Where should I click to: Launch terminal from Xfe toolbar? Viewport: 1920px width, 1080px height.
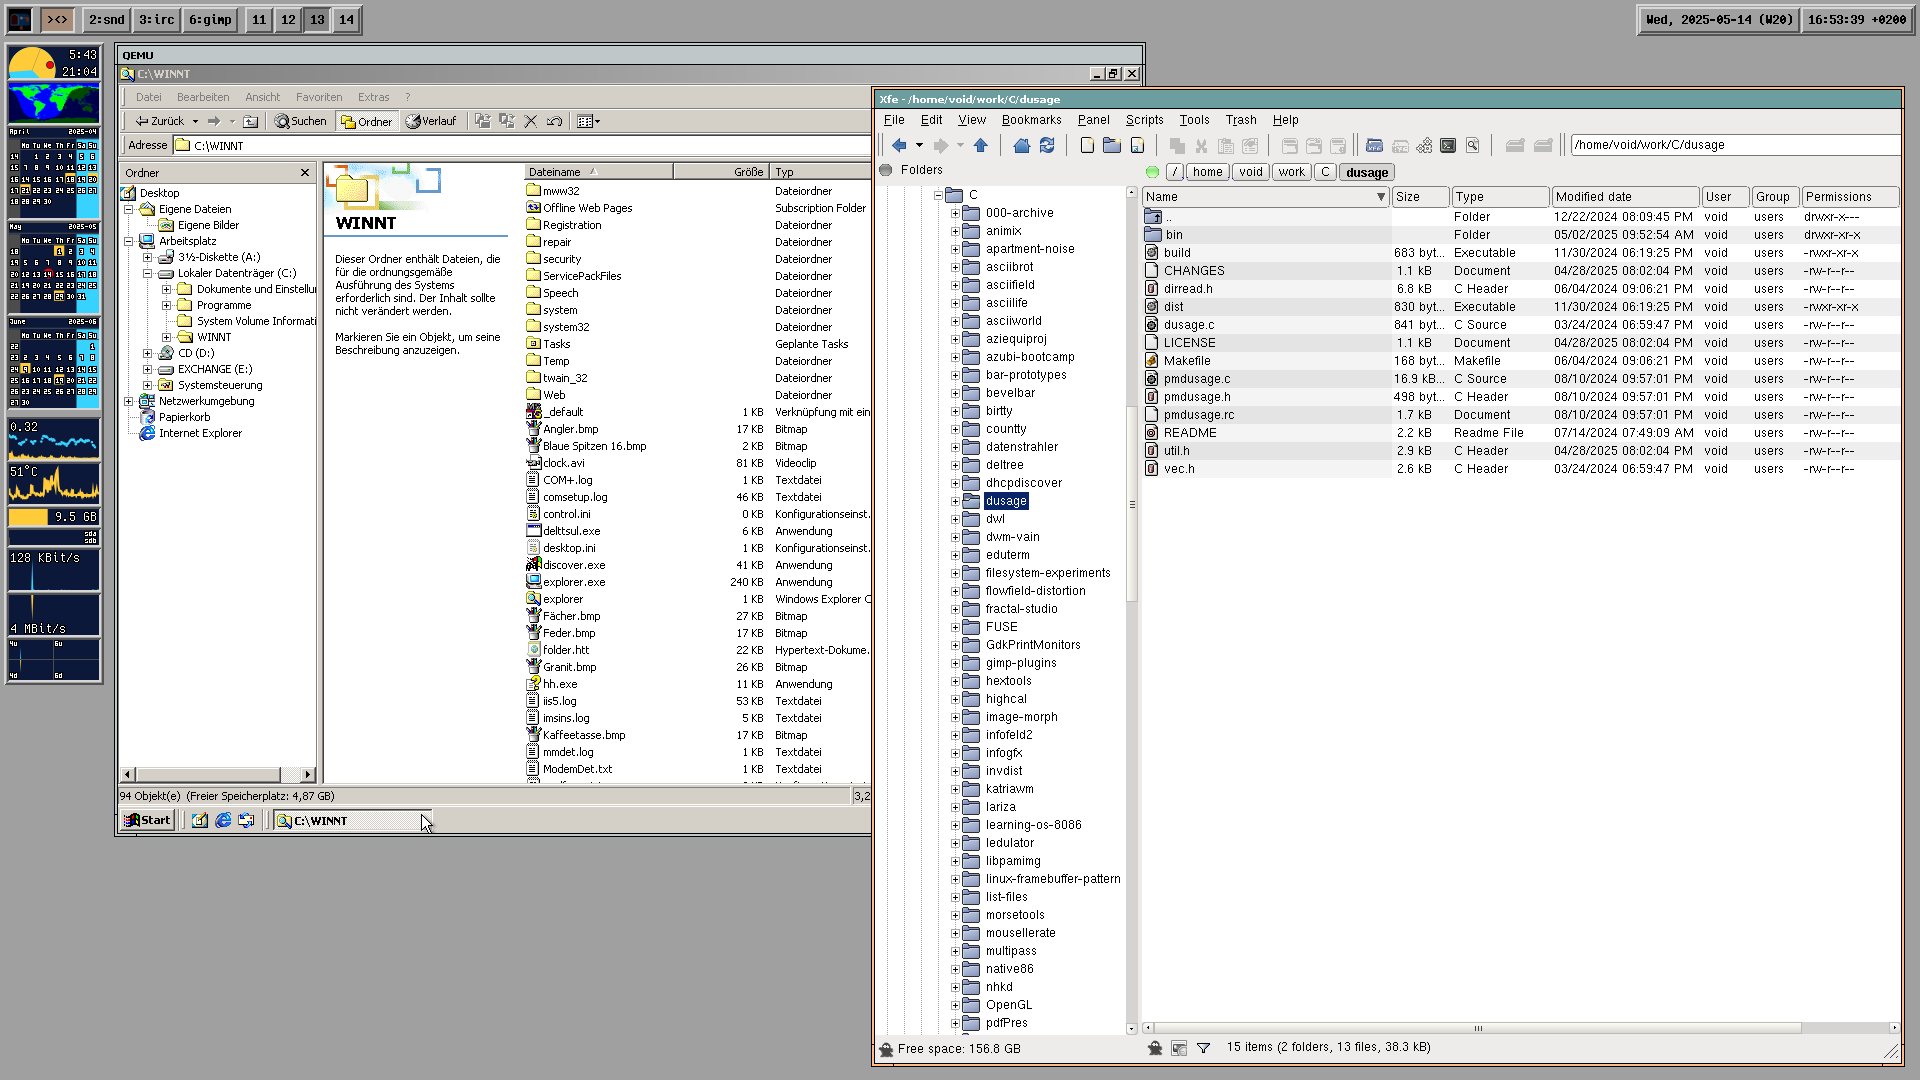point(1448,146)
